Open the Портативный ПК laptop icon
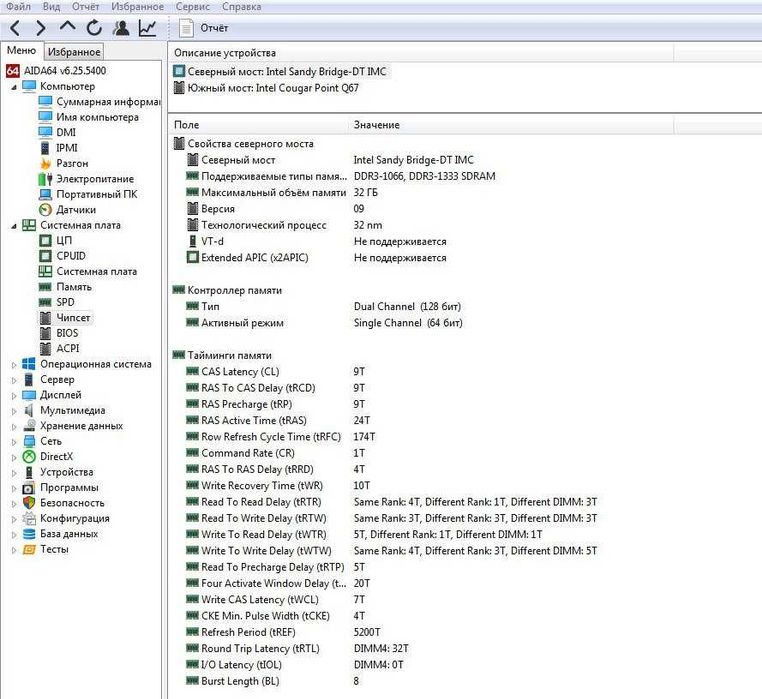The height and width of the screenshot is (699, 762). (45, 194)
